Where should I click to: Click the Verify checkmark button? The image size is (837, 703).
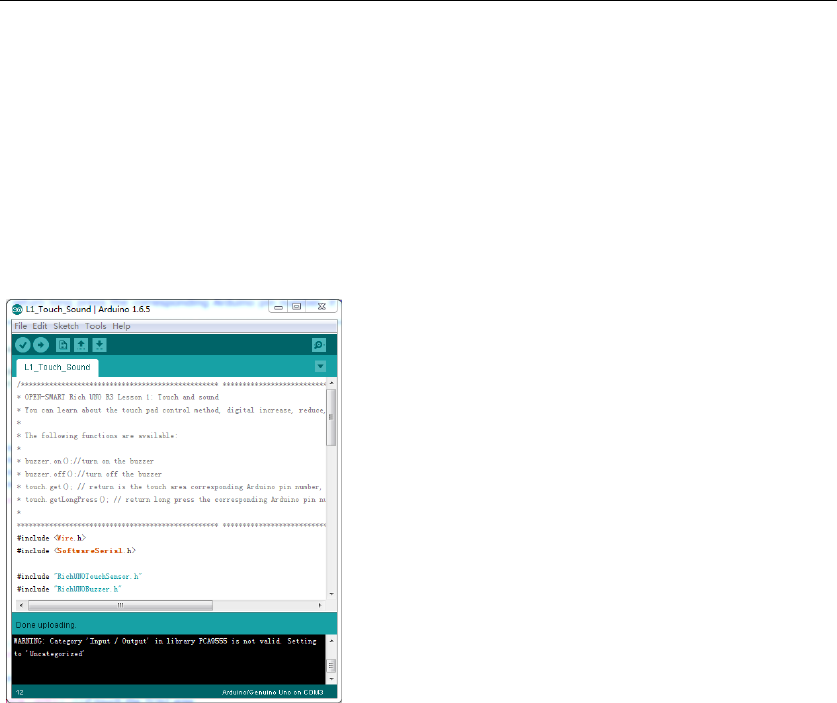(x=22, y=345)
